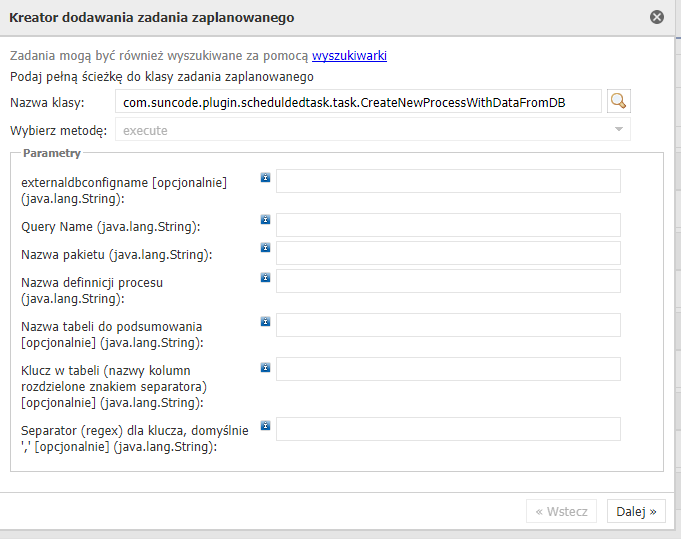Click info icon beside Query Name
The image size is (681, 539).
point(265,219)
